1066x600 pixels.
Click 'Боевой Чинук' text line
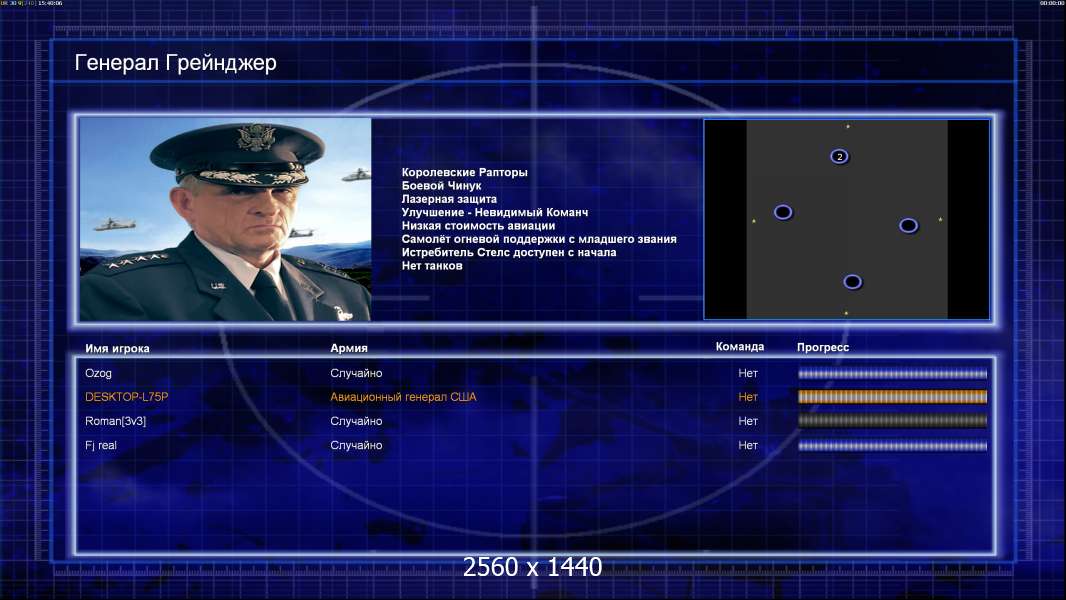441,186
